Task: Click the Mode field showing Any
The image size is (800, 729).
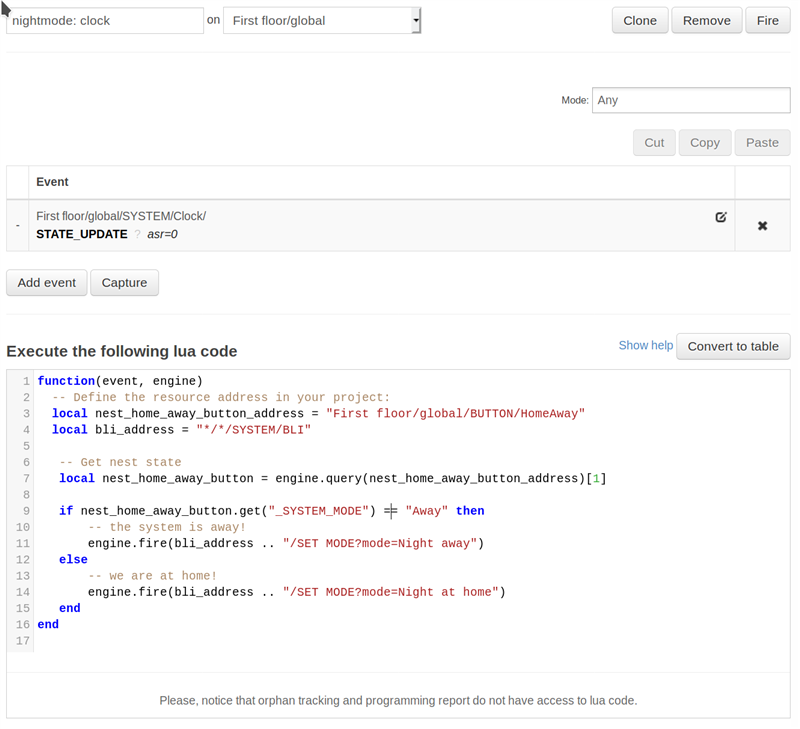Action: (691, 100)
